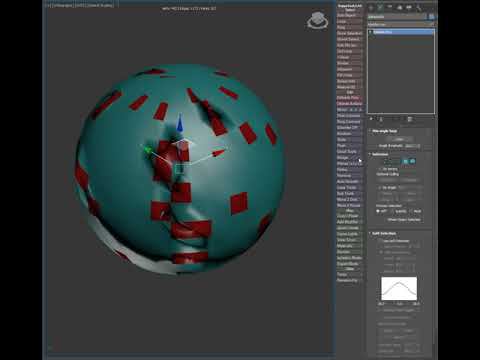Click the green Y axis handle of gizmo

(148, 150)
